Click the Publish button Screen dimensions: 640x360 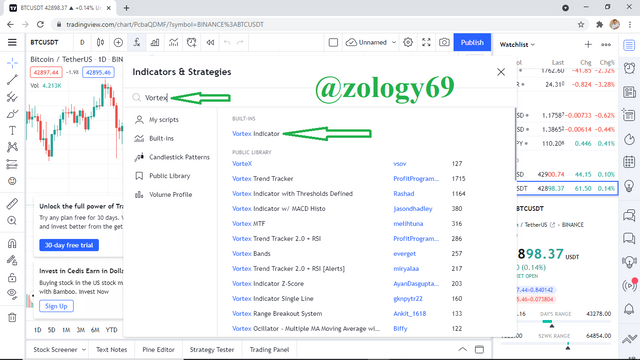point(472,42)
